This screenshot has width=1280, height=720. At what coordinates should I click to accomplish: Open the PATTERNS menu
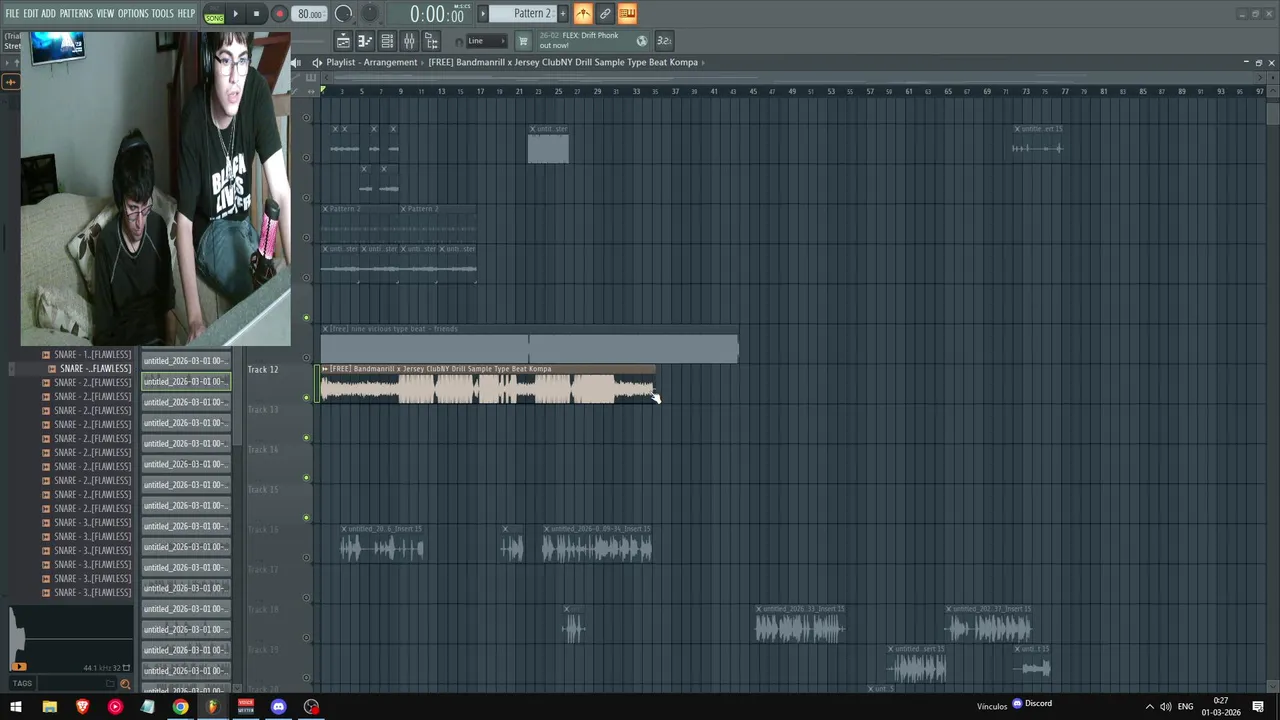point(76,13)
